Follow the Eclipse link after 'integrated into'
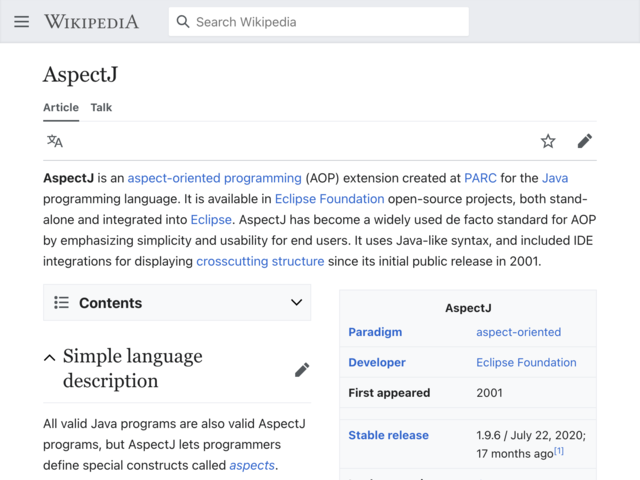640x480 pixels. click(211, 220)
